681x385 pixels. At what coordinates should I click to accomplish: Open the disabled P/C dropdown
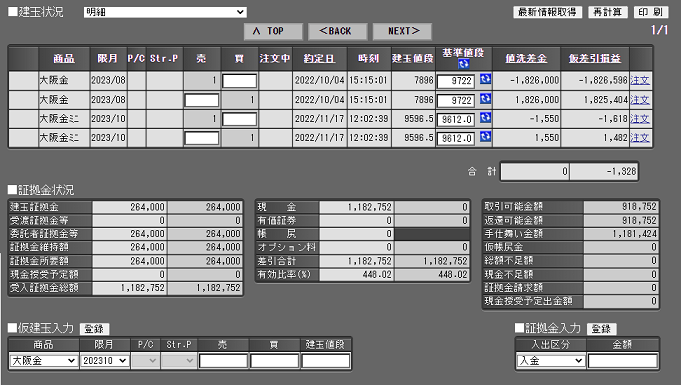[x=145, y=361]
